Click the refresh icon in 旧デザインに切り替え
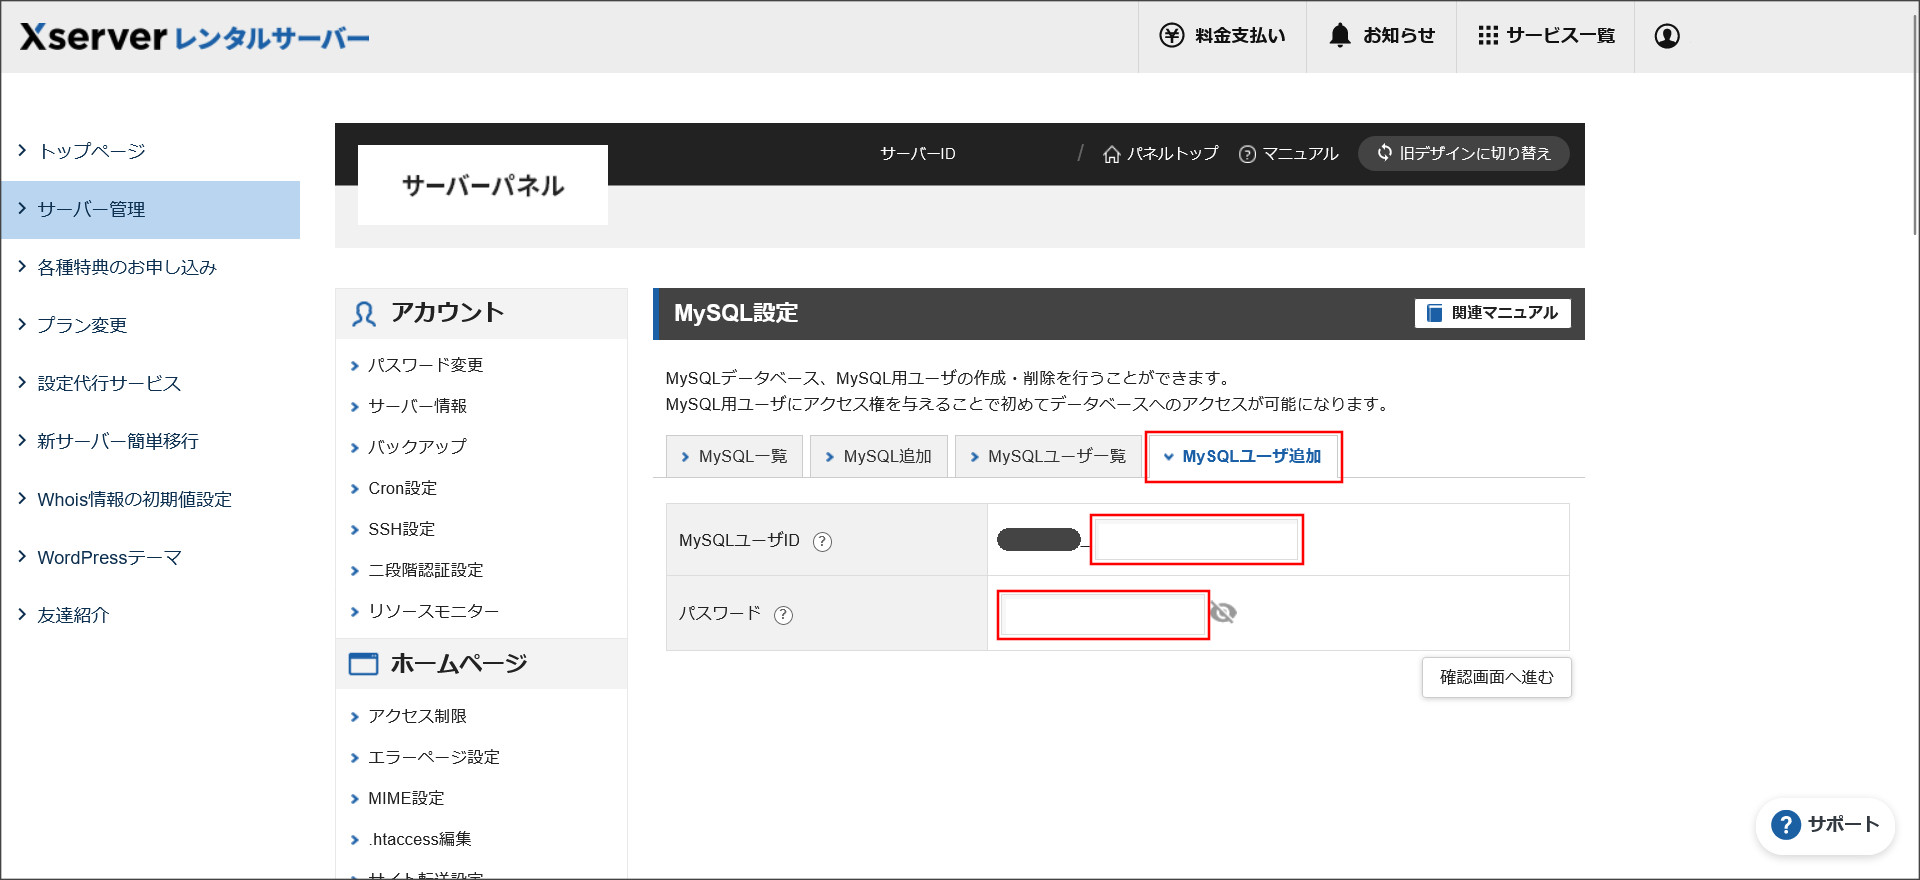 coord(1385,152)
